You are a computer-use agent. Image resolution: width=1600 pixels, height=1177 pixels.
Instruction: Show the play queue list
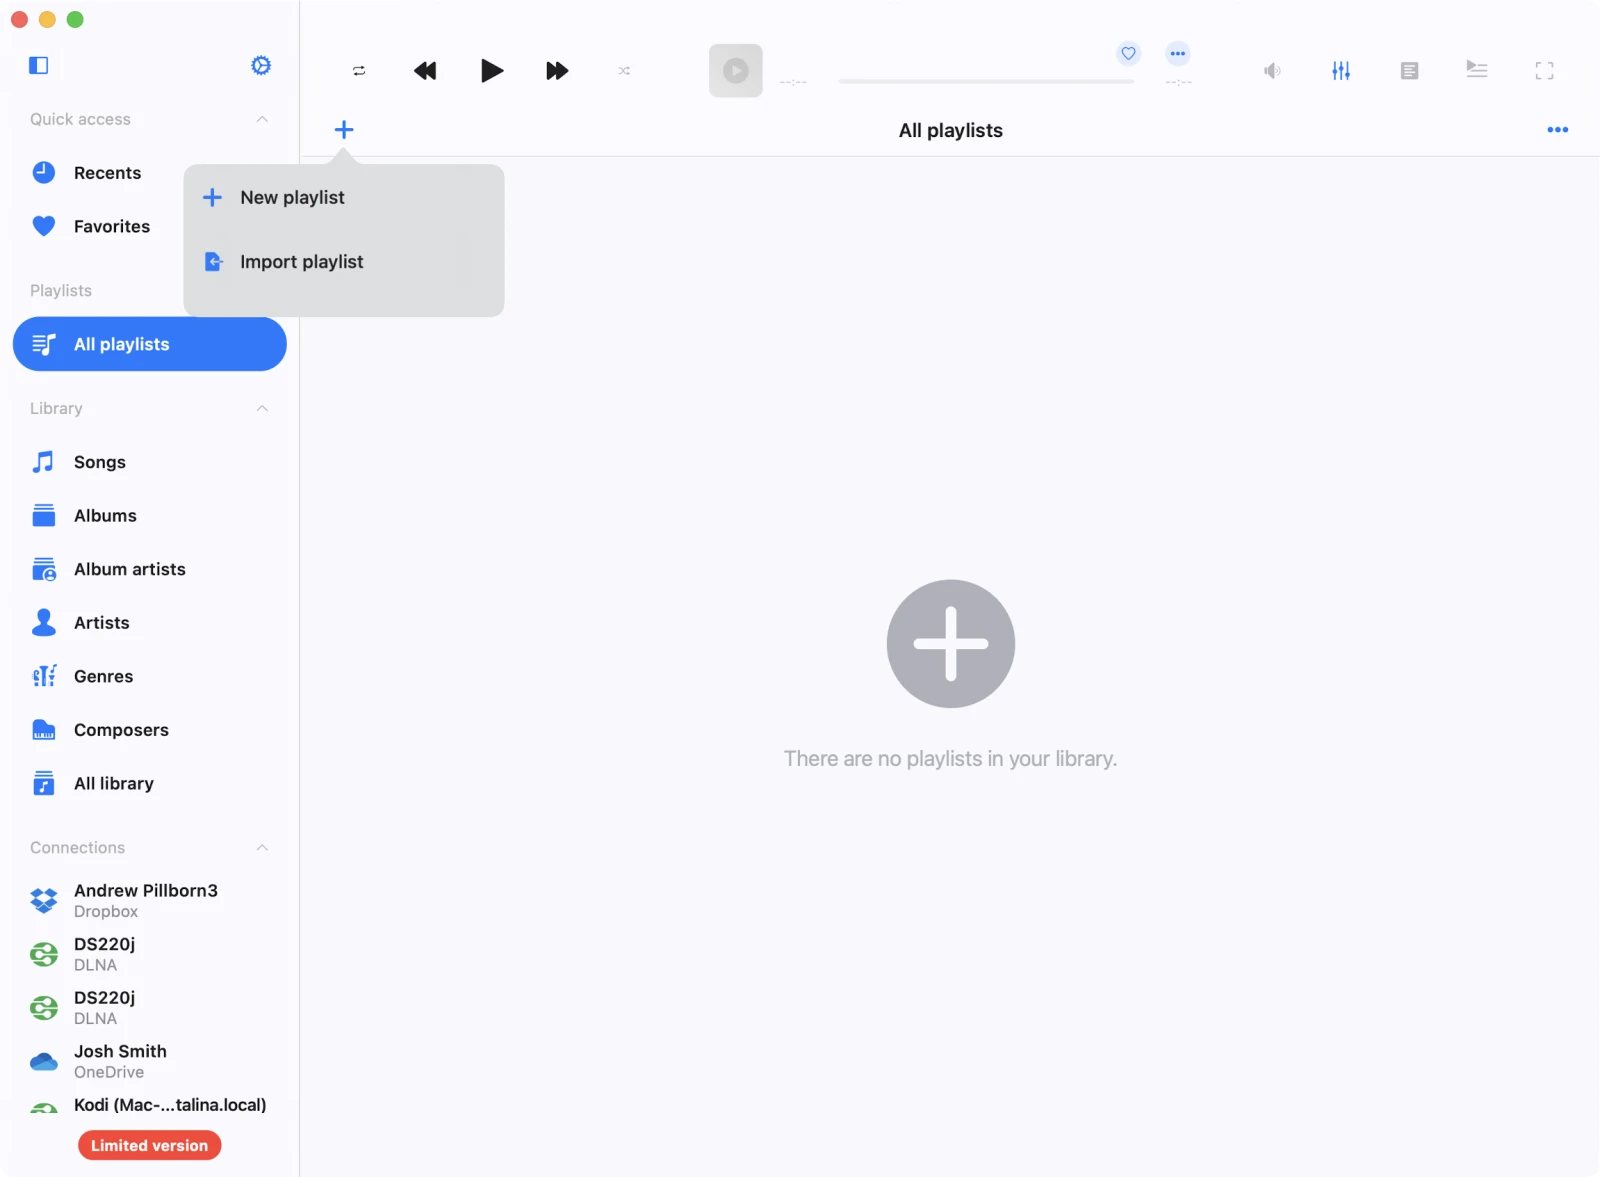coord(1477,70)
